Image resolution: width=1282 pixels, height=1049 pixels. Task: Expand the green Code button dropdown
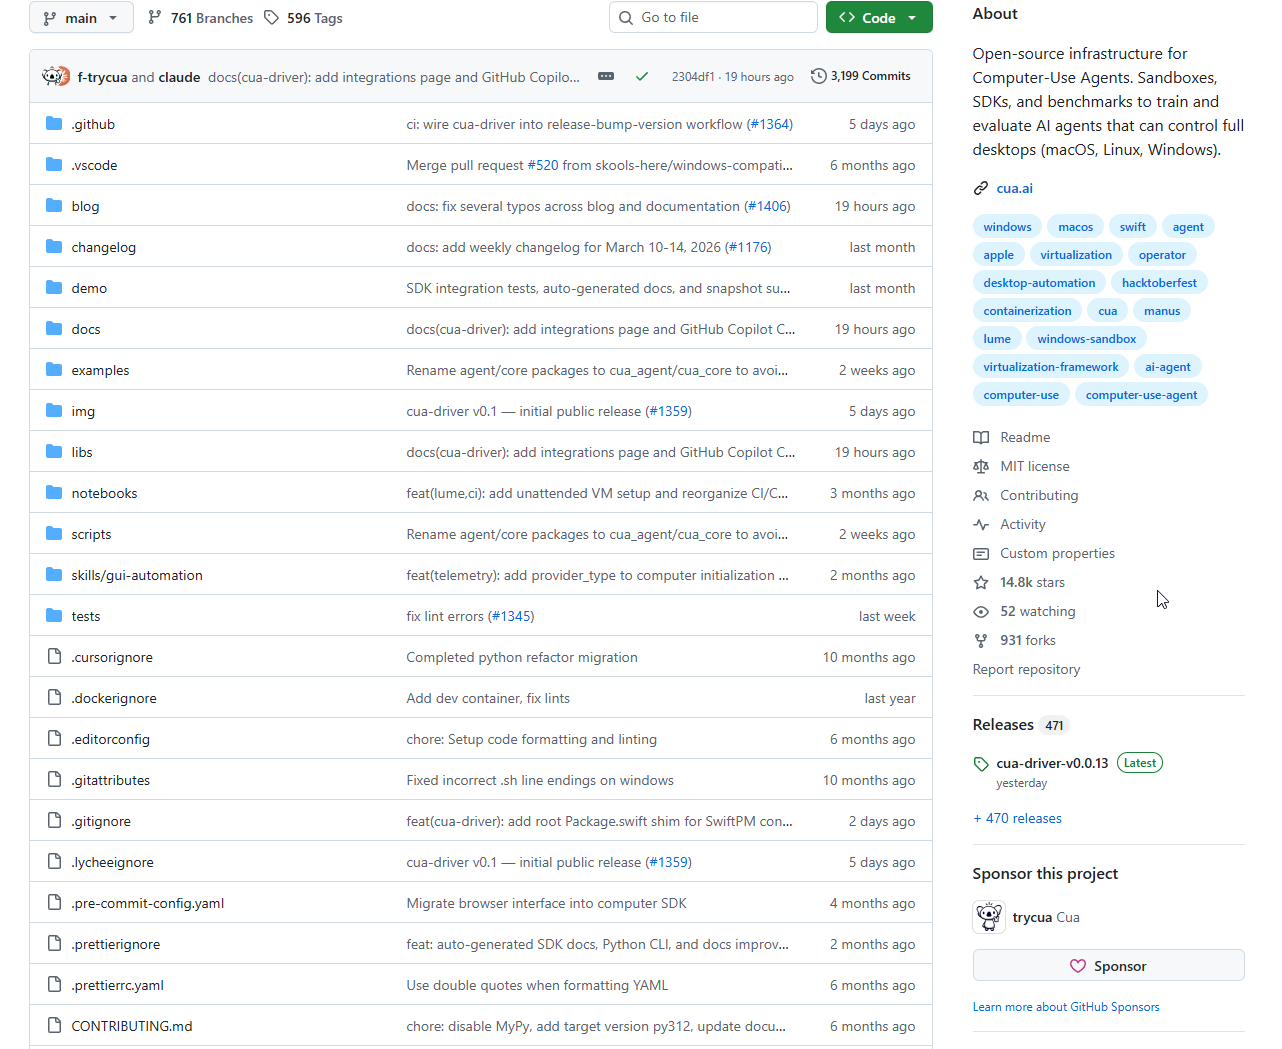(879, 18)
